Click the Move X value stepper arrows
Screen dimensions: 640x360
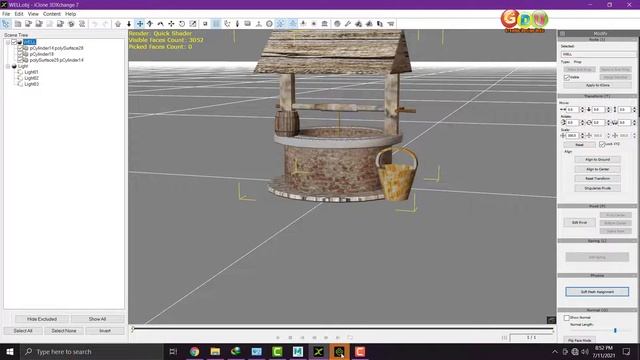click(582, 109)
